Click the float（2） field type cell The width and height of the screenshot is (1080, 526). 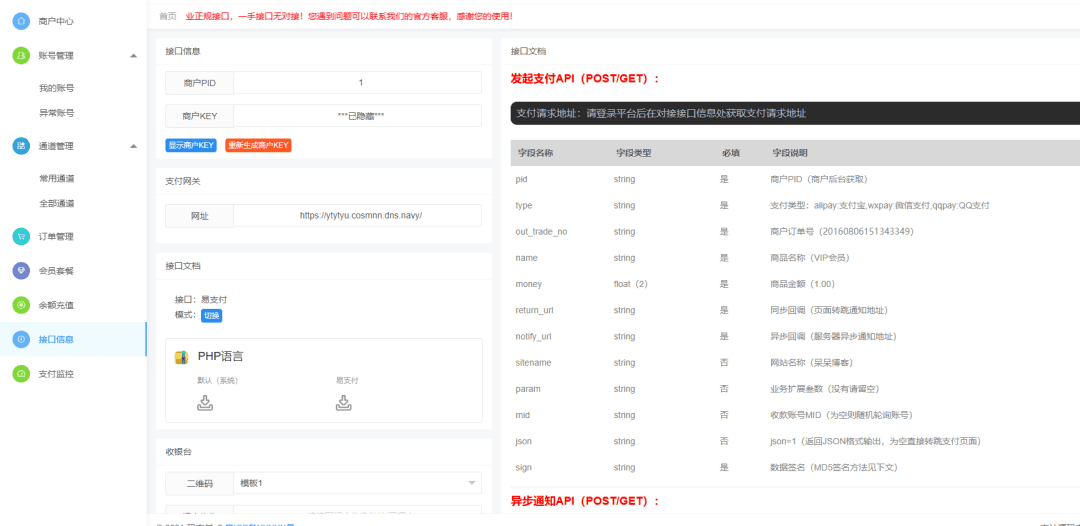(632, 284)
